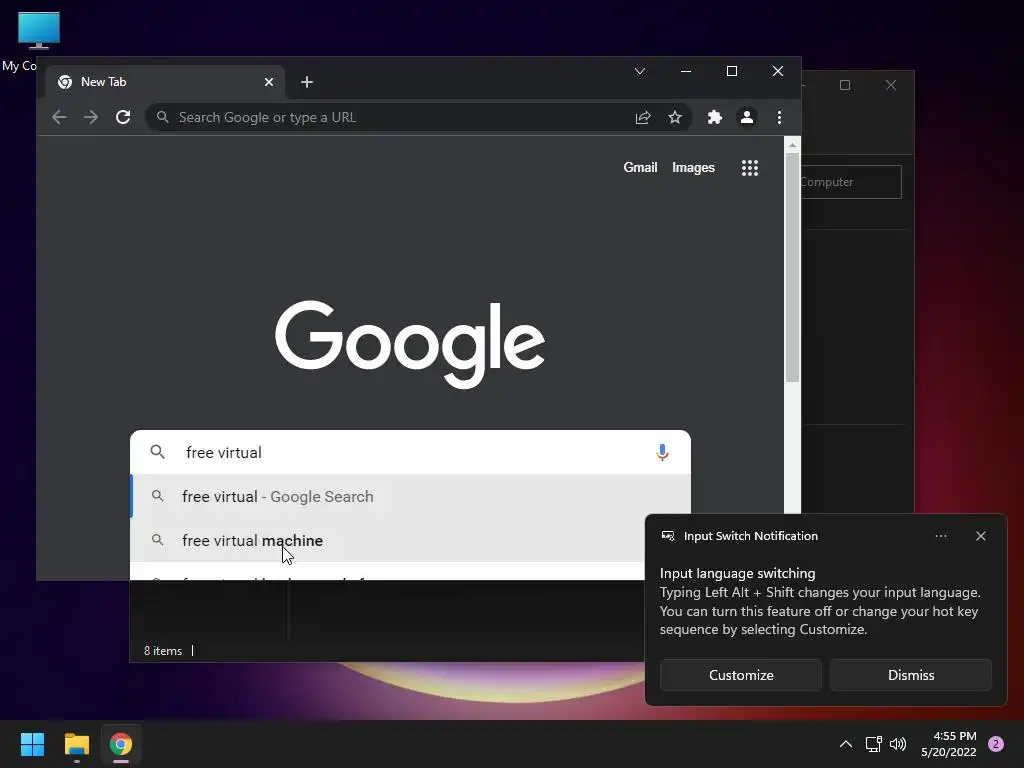Open Chrome extensions puzzle icon
This screenshot has width=1024, height=768.
click(714, 117)
